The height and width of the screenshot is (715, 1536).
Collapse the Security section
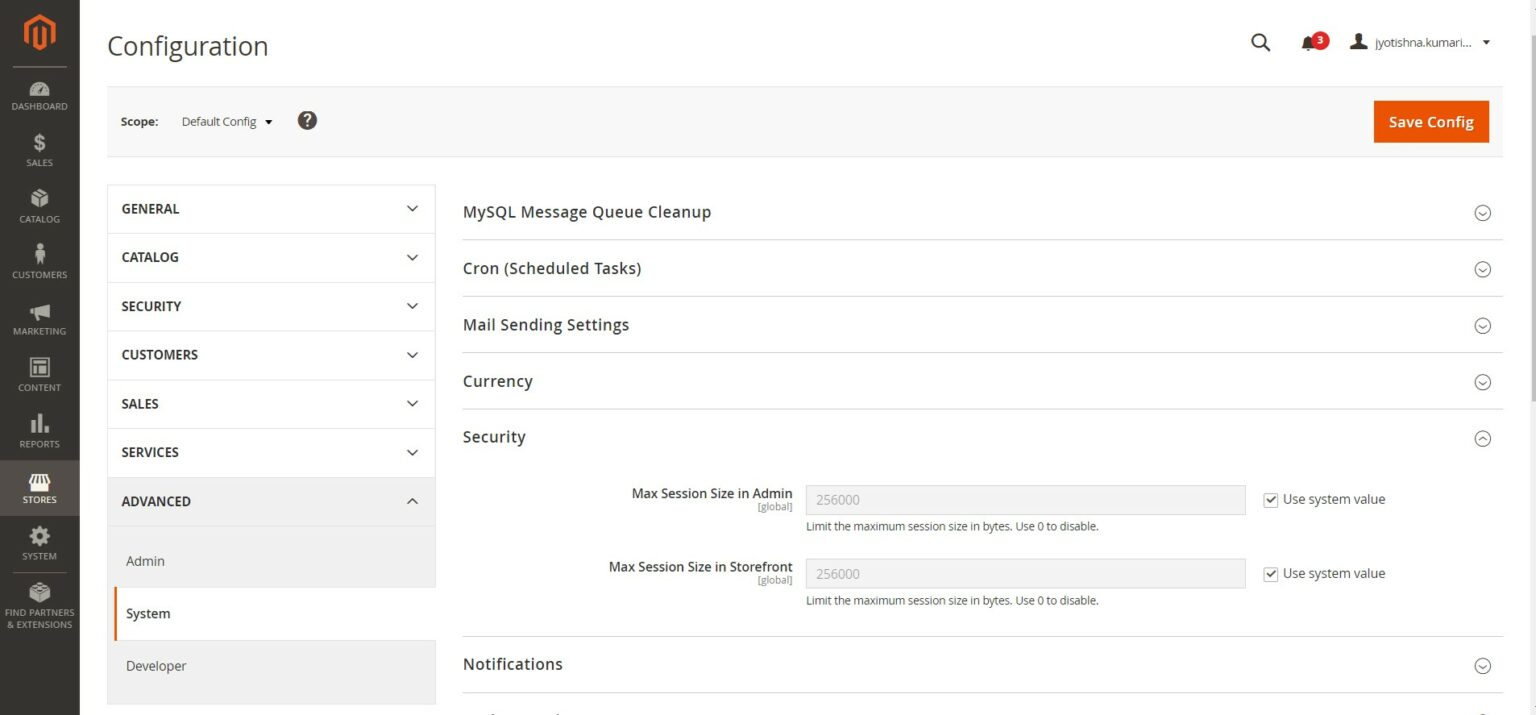982,437
